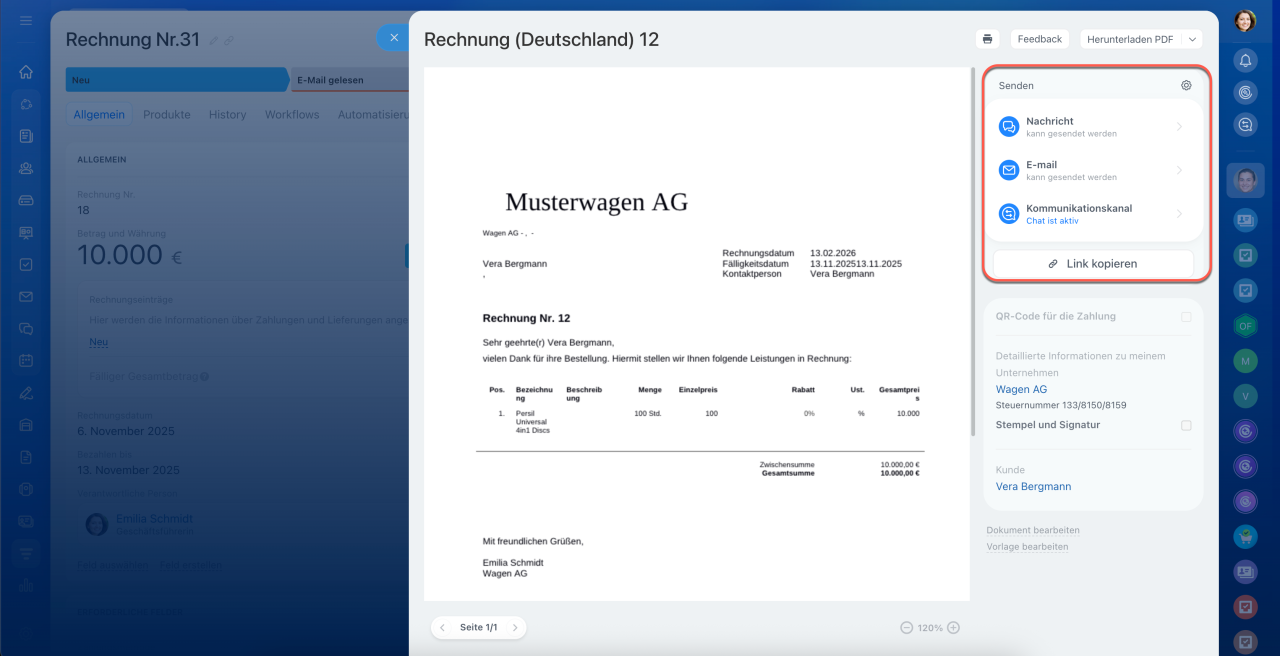Viewport: 1280px width, 656px height.
Task: Switch to the Produkte tab
Action: click(166, 115)
